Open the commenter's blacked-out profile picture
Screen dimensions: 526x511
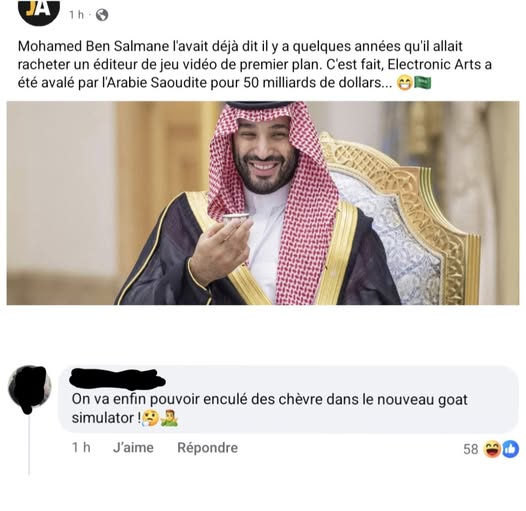[30, 388]
